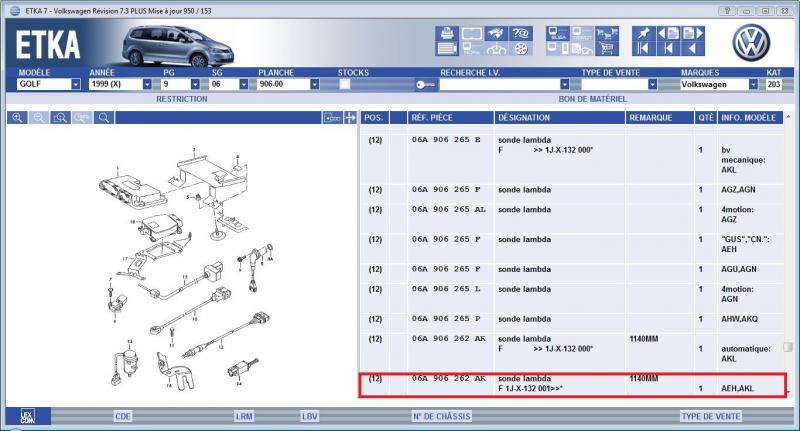The width and height of the screenshot is (800, 431).
Task: Open the RESTRICTION menu
Action: coord(182,99)
